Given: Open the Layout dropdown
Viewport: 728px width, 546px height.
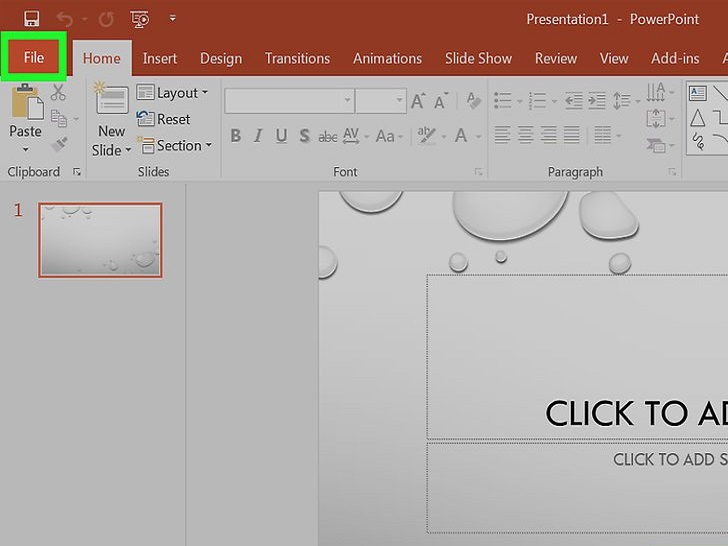Looking at the screenshot, I should [x=174, y=93].
